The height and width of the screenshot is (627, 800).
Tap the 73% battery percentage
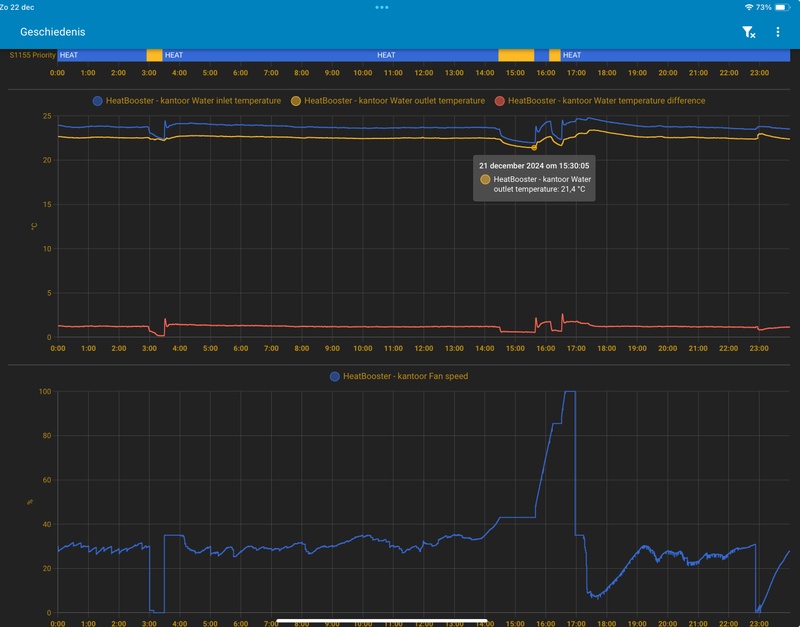pos(764,7)
